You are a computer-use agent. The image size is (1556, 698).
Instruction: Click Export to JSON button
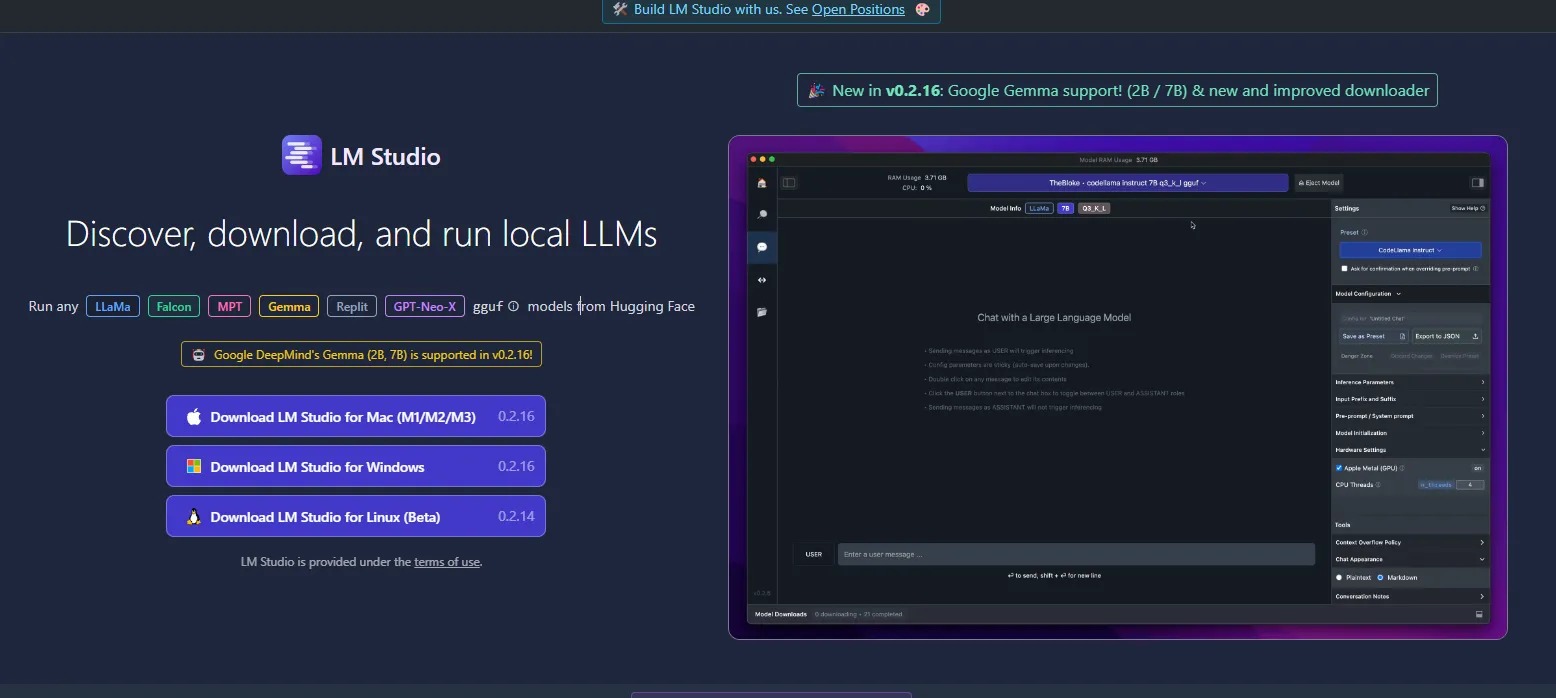click(1447, 336)
